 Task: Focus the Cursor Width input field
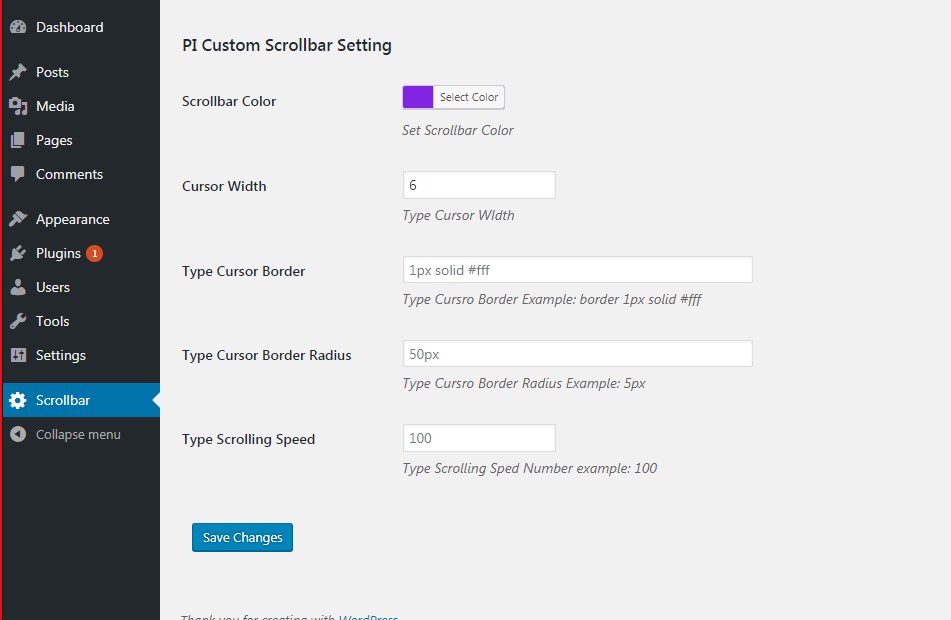coord(479,185)
